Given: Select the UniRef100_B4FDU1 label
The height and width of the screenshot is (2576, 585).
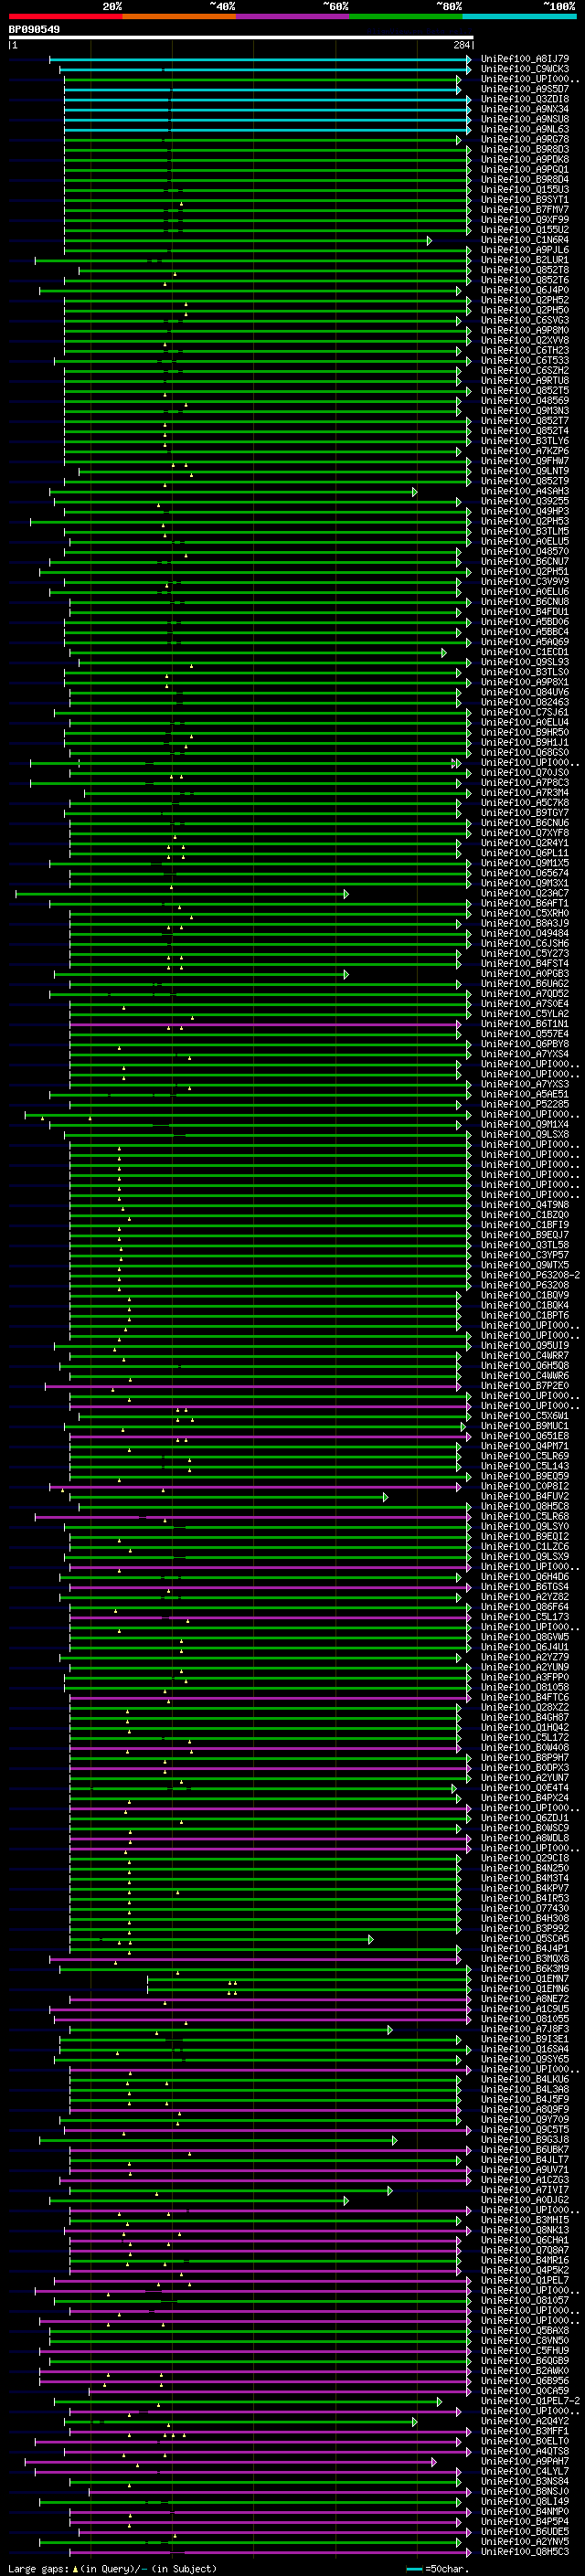Looking at the screenshot, I should 525,612.
